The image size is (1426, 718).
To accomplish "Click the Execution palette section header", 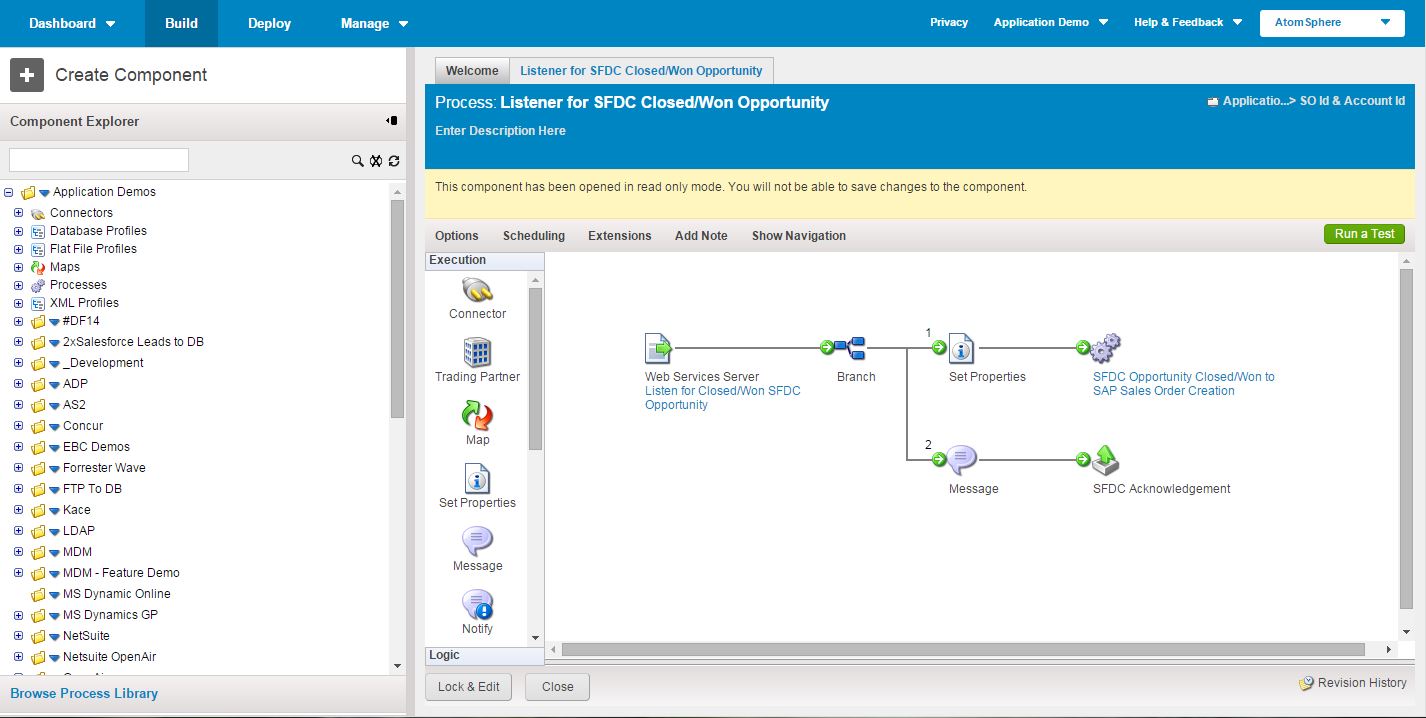I will coord(485,261).
